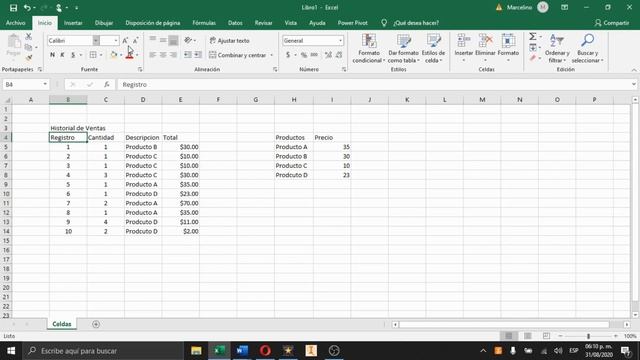This screenshot has width=640, height=360.
Task: Open Buscar y seleccionar
Action: [587, 48]
